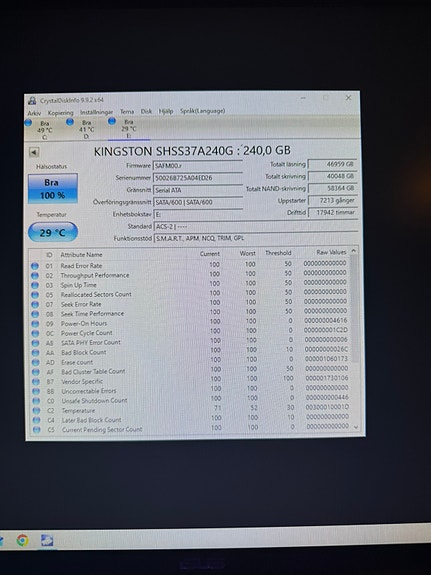Click the Bra 100 % health status button
Screen dimensions: 431x575
click(x=53, y=188)
